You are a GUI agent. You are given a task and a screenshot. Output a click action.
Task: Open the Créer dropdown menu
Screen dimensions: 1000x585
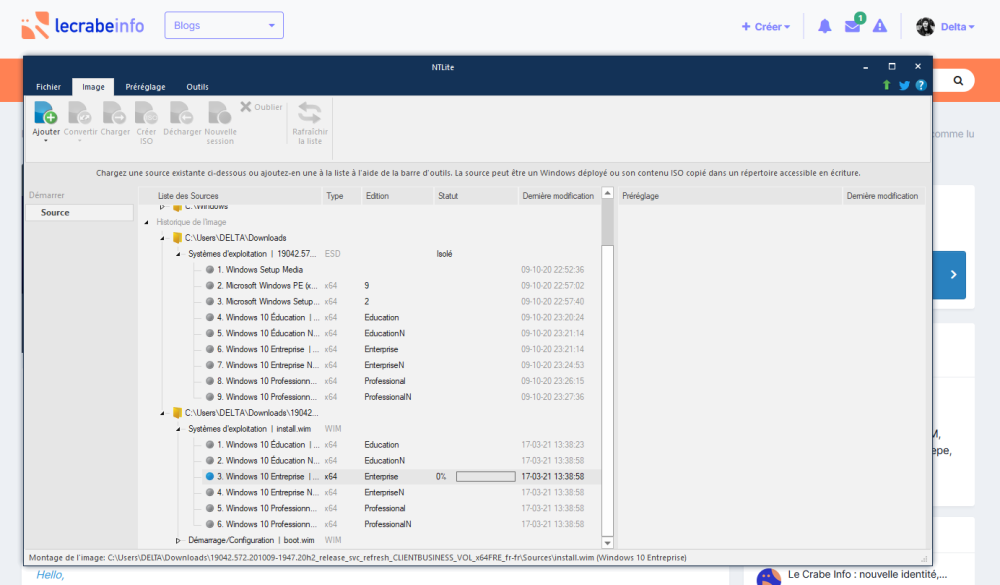point(766,26)
